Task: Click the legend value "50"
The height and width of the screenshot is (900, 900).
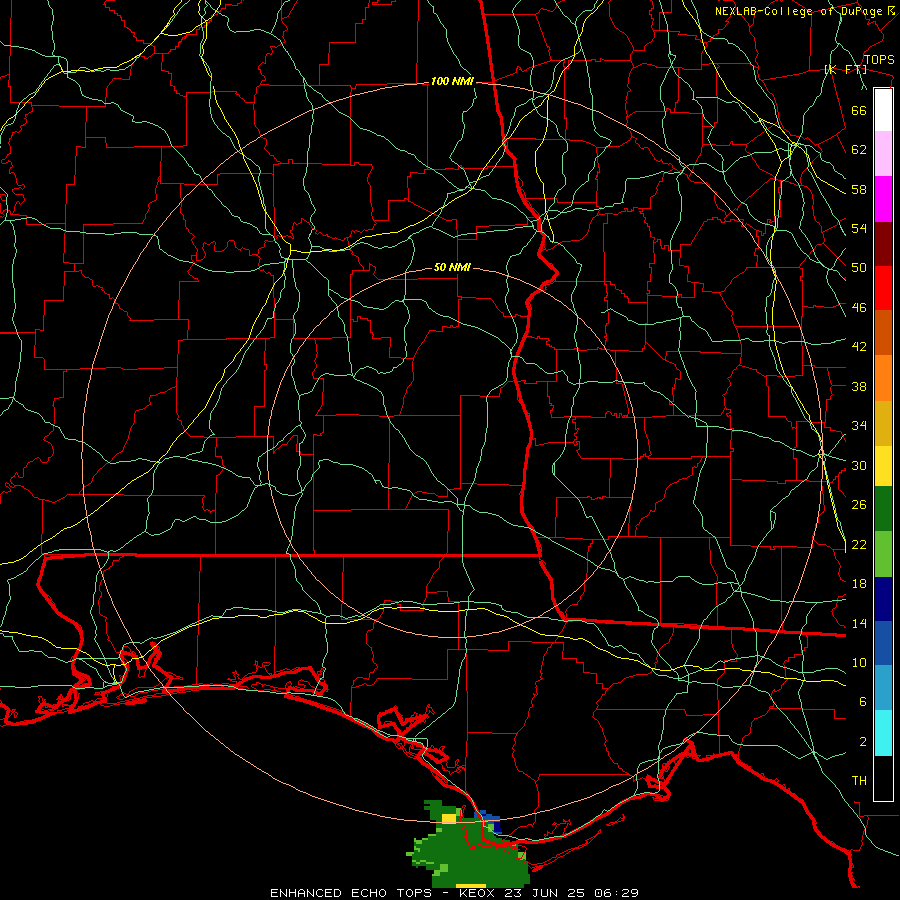Action: [x=859, y=268]
